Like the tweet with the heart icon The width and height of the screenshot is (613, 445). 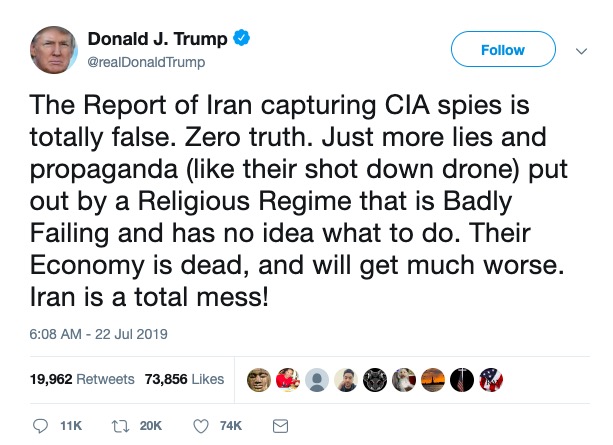click(200, 426)
